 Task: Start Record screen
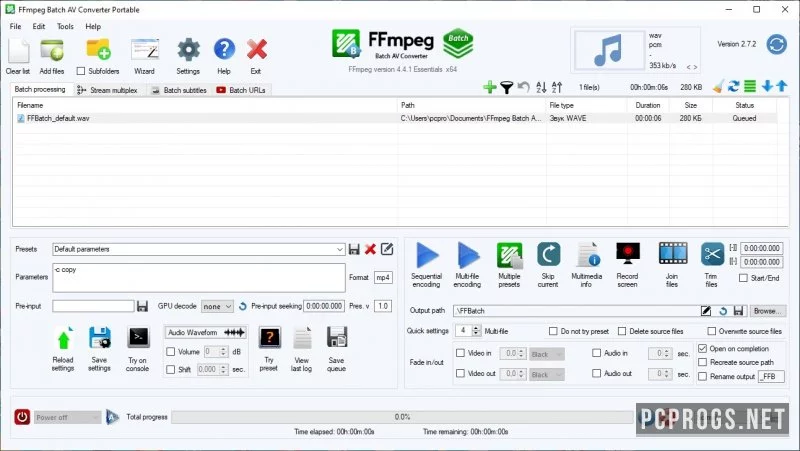628,254
